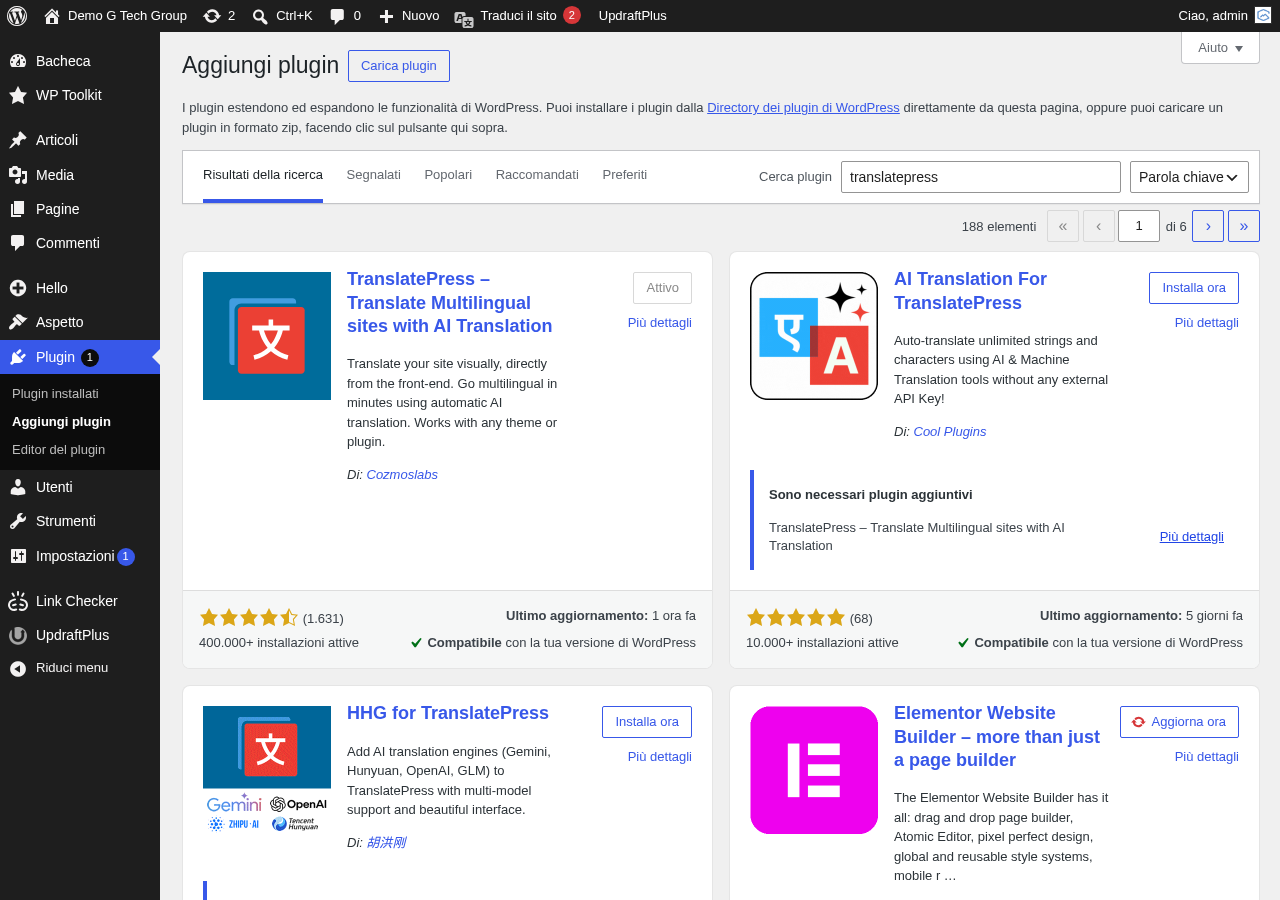Screen dimensions: 1280x900
Task: Open Strumenti in sidebar
Action: (x=80, y=521)
